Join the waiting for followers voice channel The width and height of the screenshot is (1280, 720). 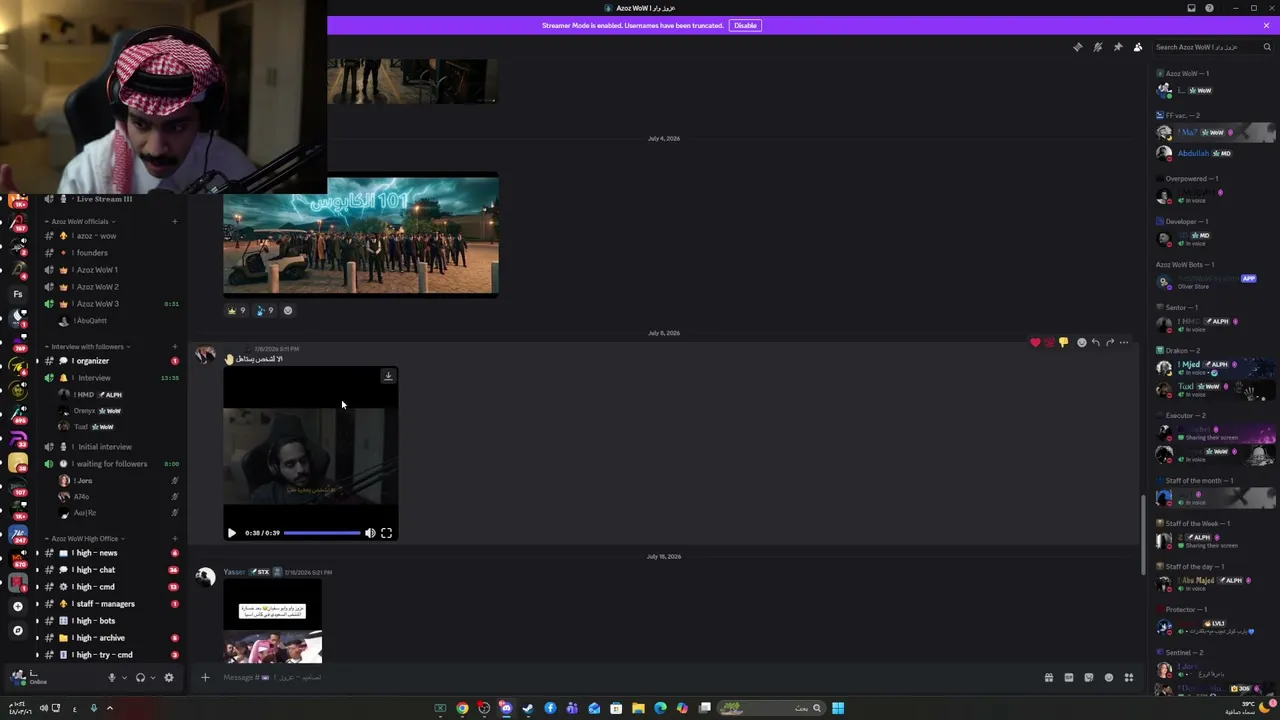(x=111, y=464)
